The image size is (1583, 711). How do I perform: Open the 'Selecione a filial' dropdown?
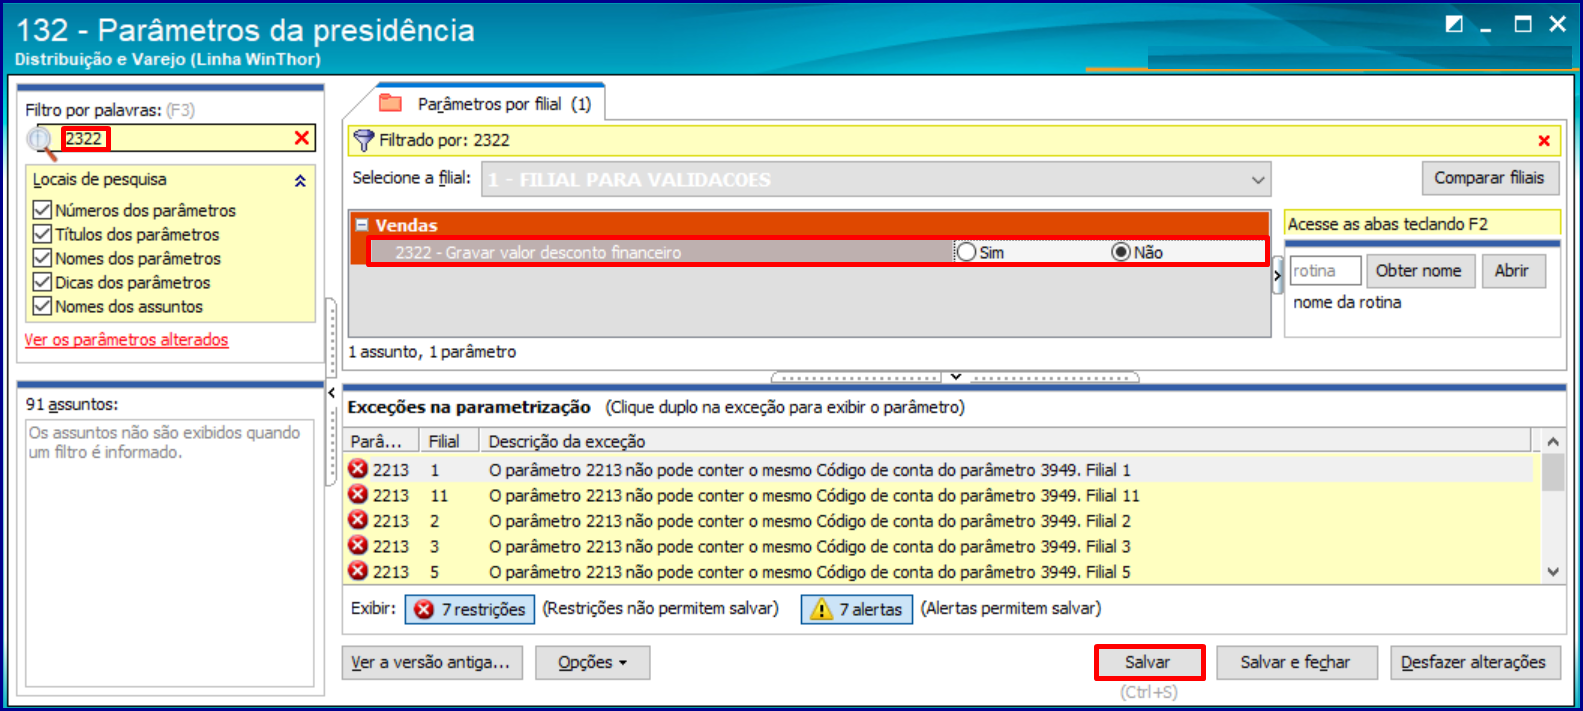[x=1258, y=180]
